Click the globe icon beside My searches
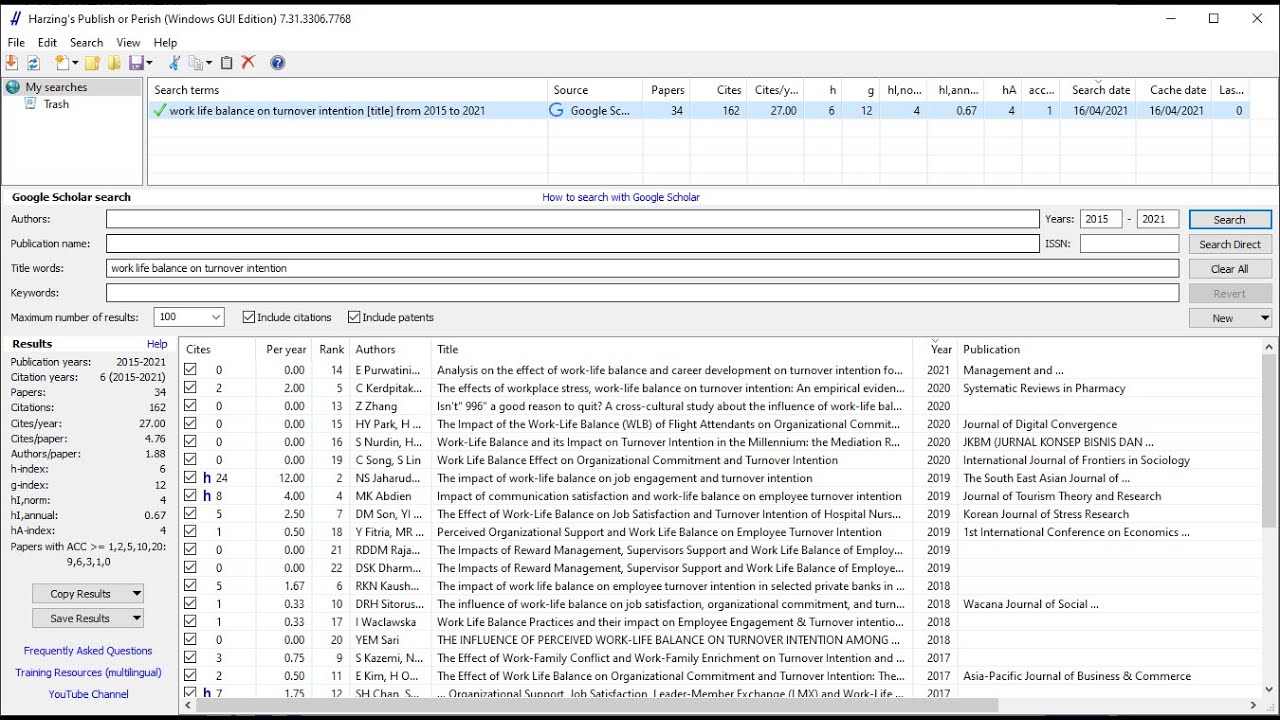 click(13, 87)
